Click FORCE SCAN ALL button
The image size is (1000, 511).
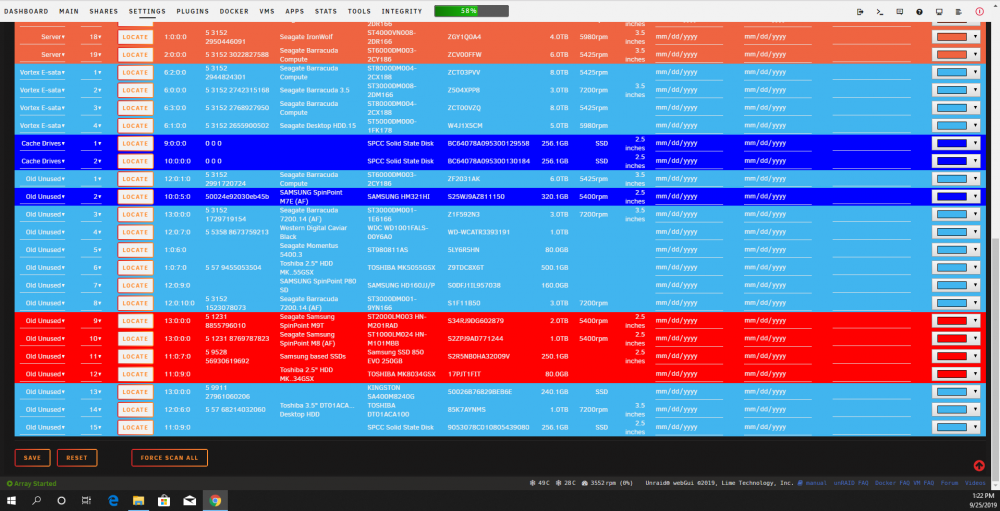point(169,458)
